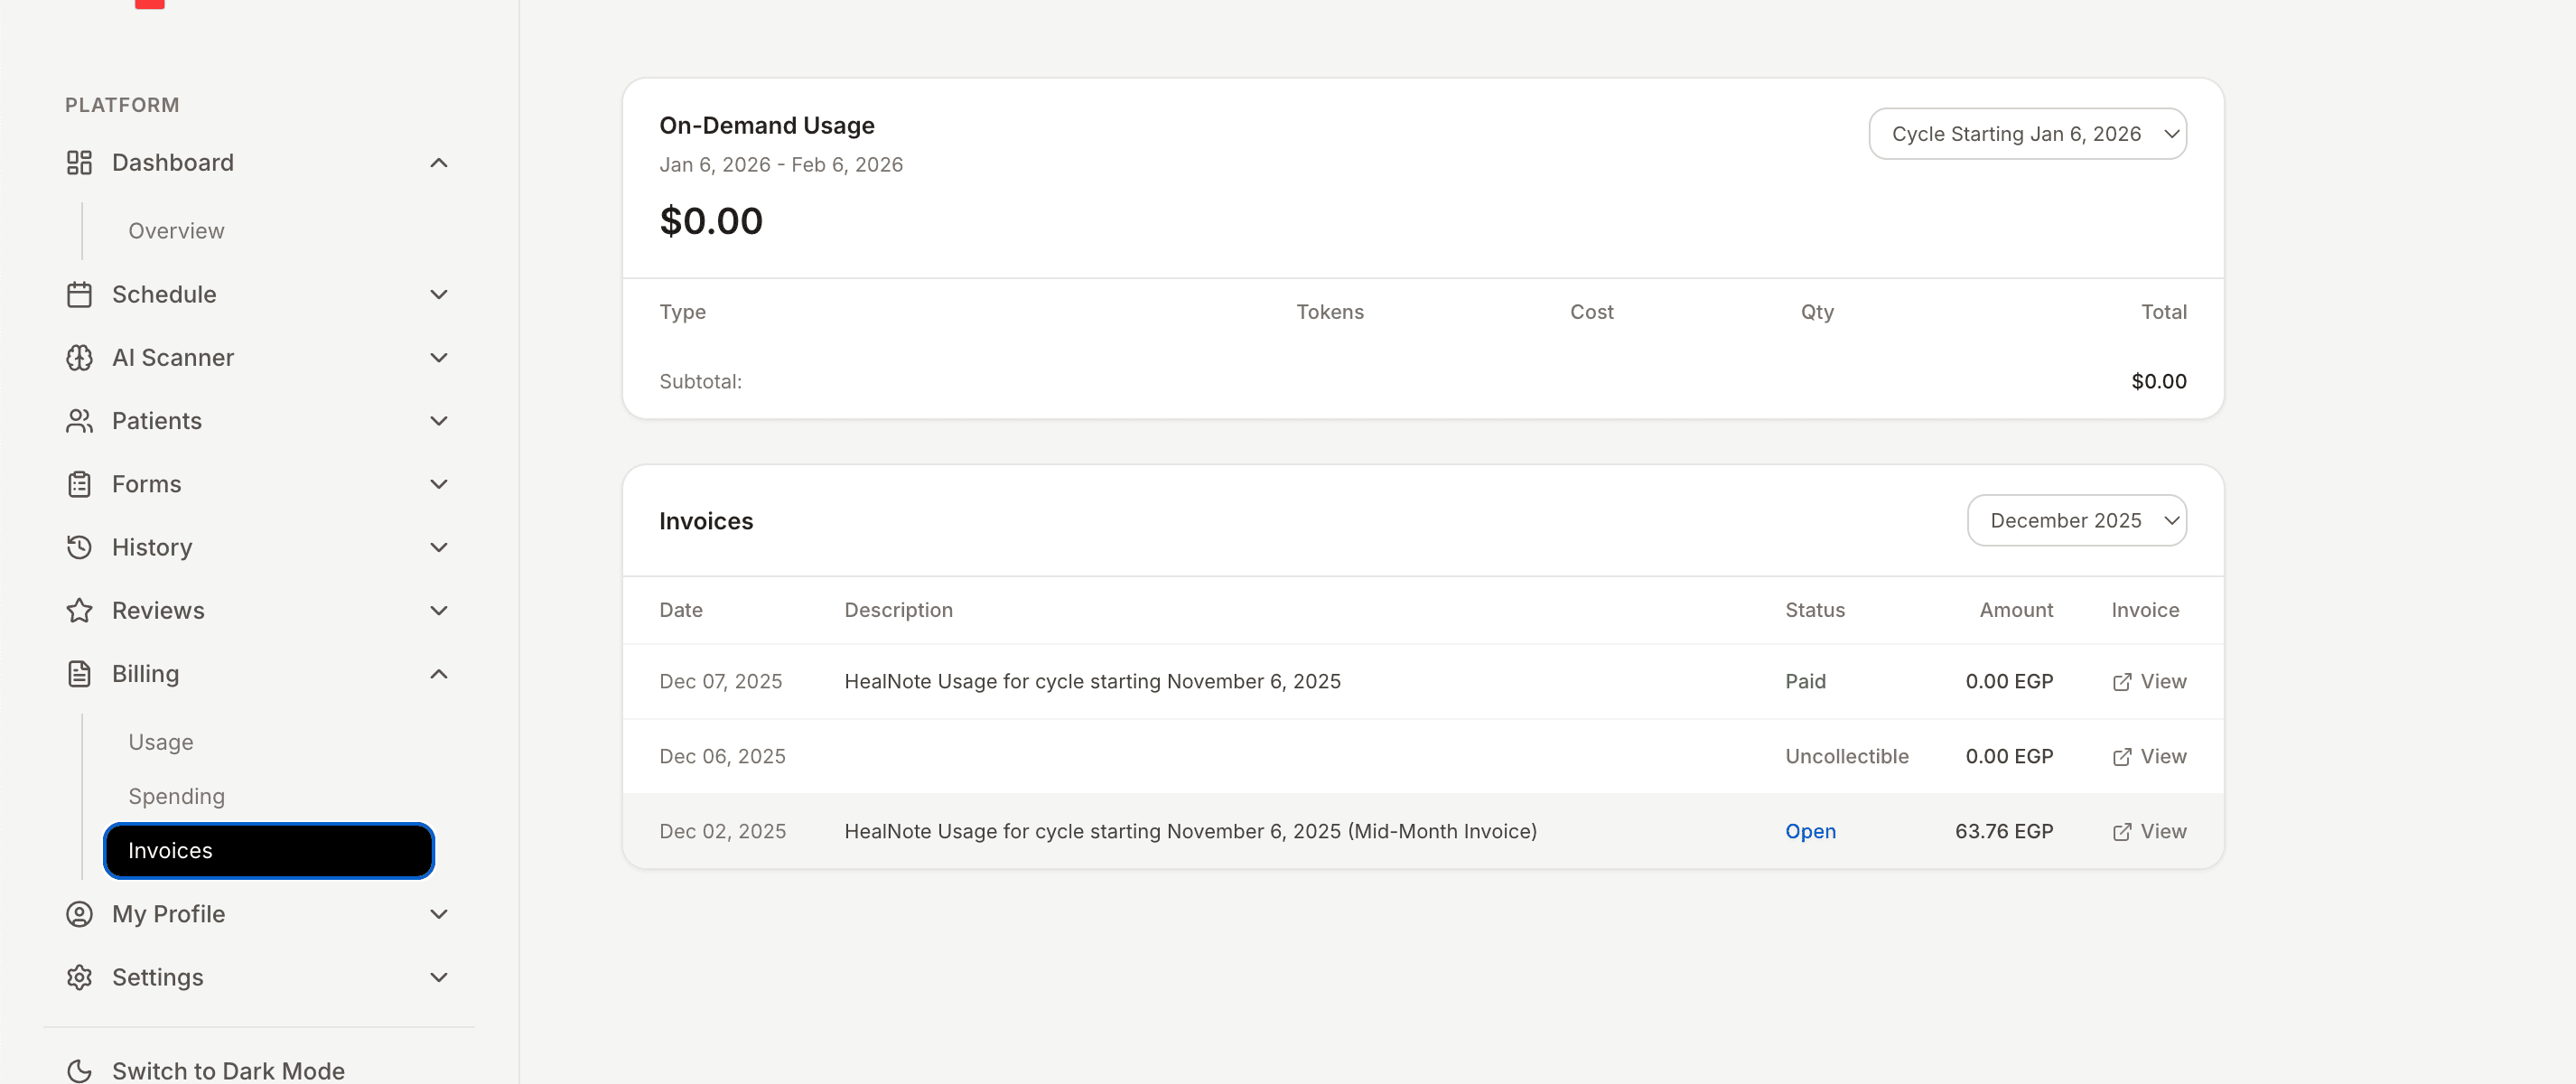
Task: Click the On-Demand Usage heading
Action: [767, 126]
